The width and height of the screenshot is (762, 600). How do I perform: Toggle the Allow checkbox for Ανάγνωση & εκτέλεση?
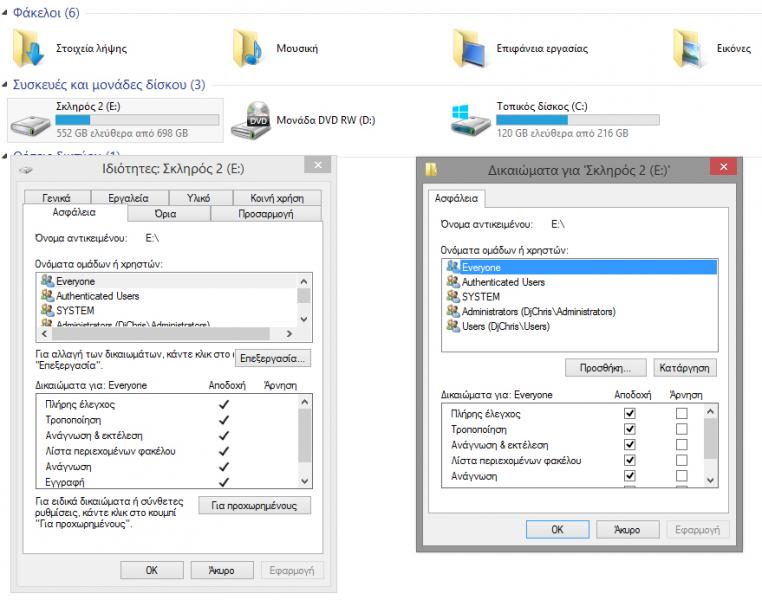click(630, 445)
